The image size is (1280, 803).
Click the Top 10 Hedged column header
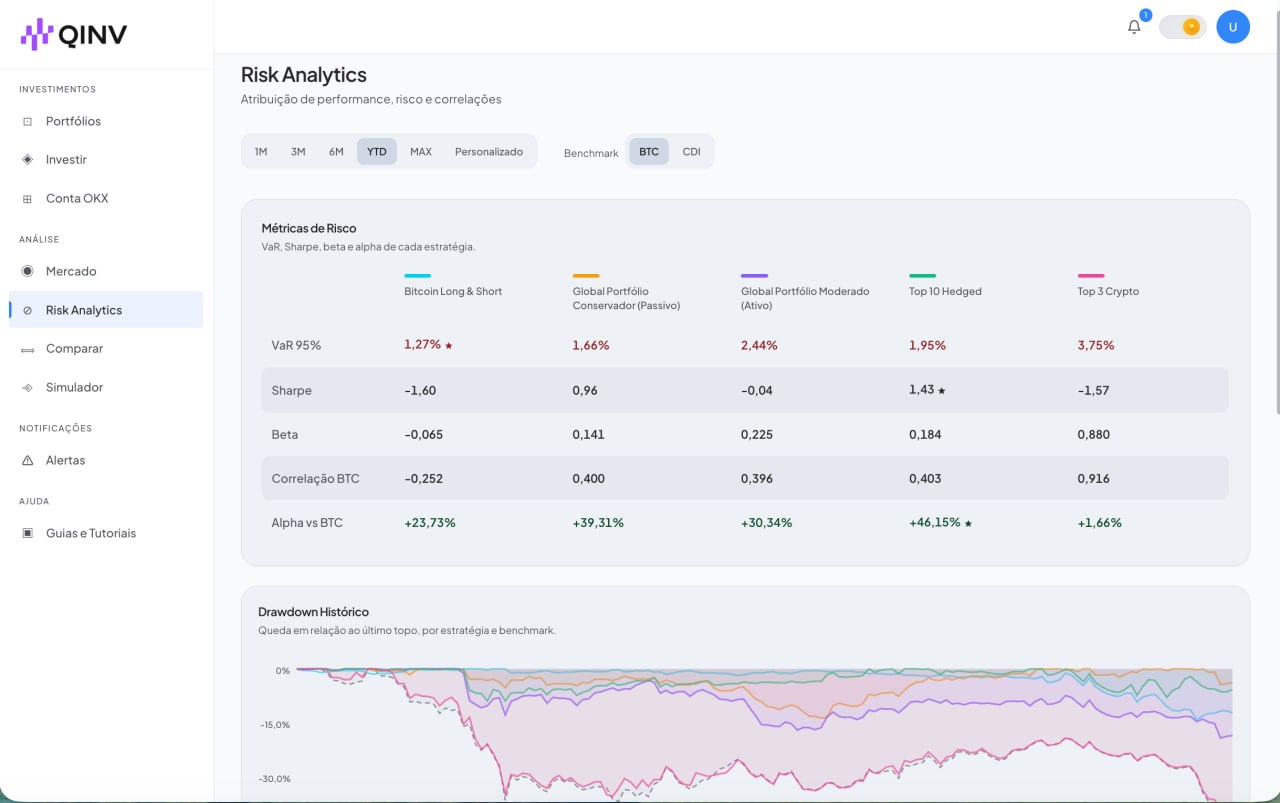point(945,291)
